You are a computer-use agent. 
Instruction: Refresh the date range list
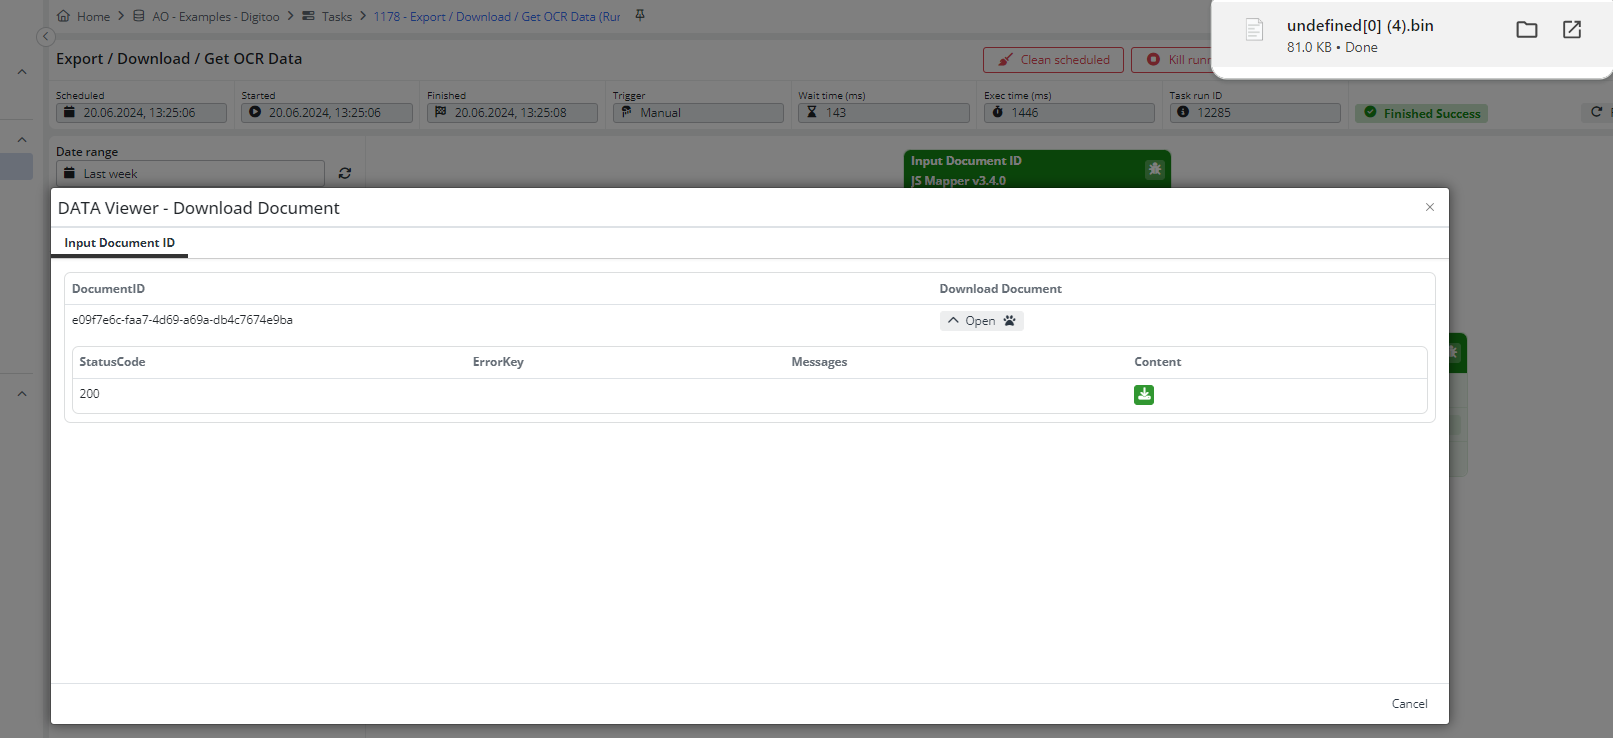coord(345,174)
